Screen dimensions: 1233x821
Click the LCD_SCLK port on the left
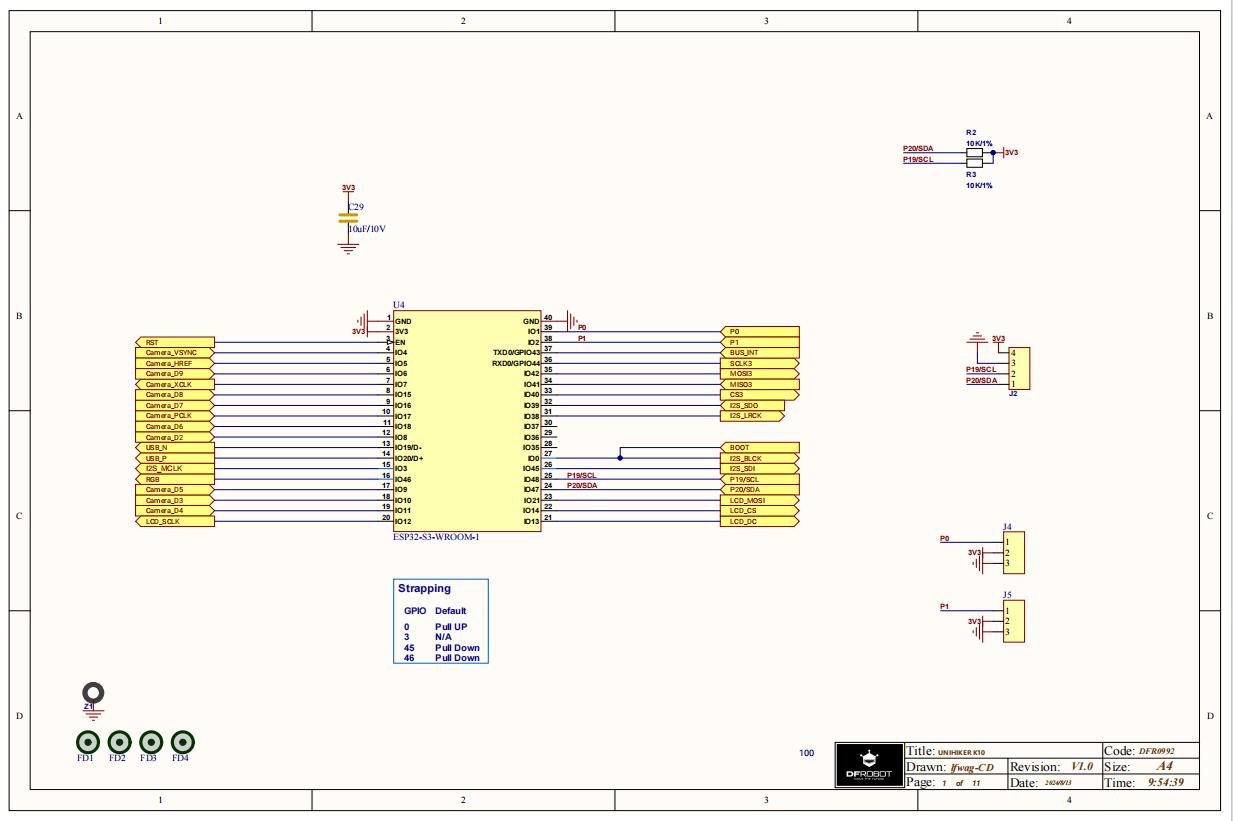pyautogui.click(x=174, y=521)
